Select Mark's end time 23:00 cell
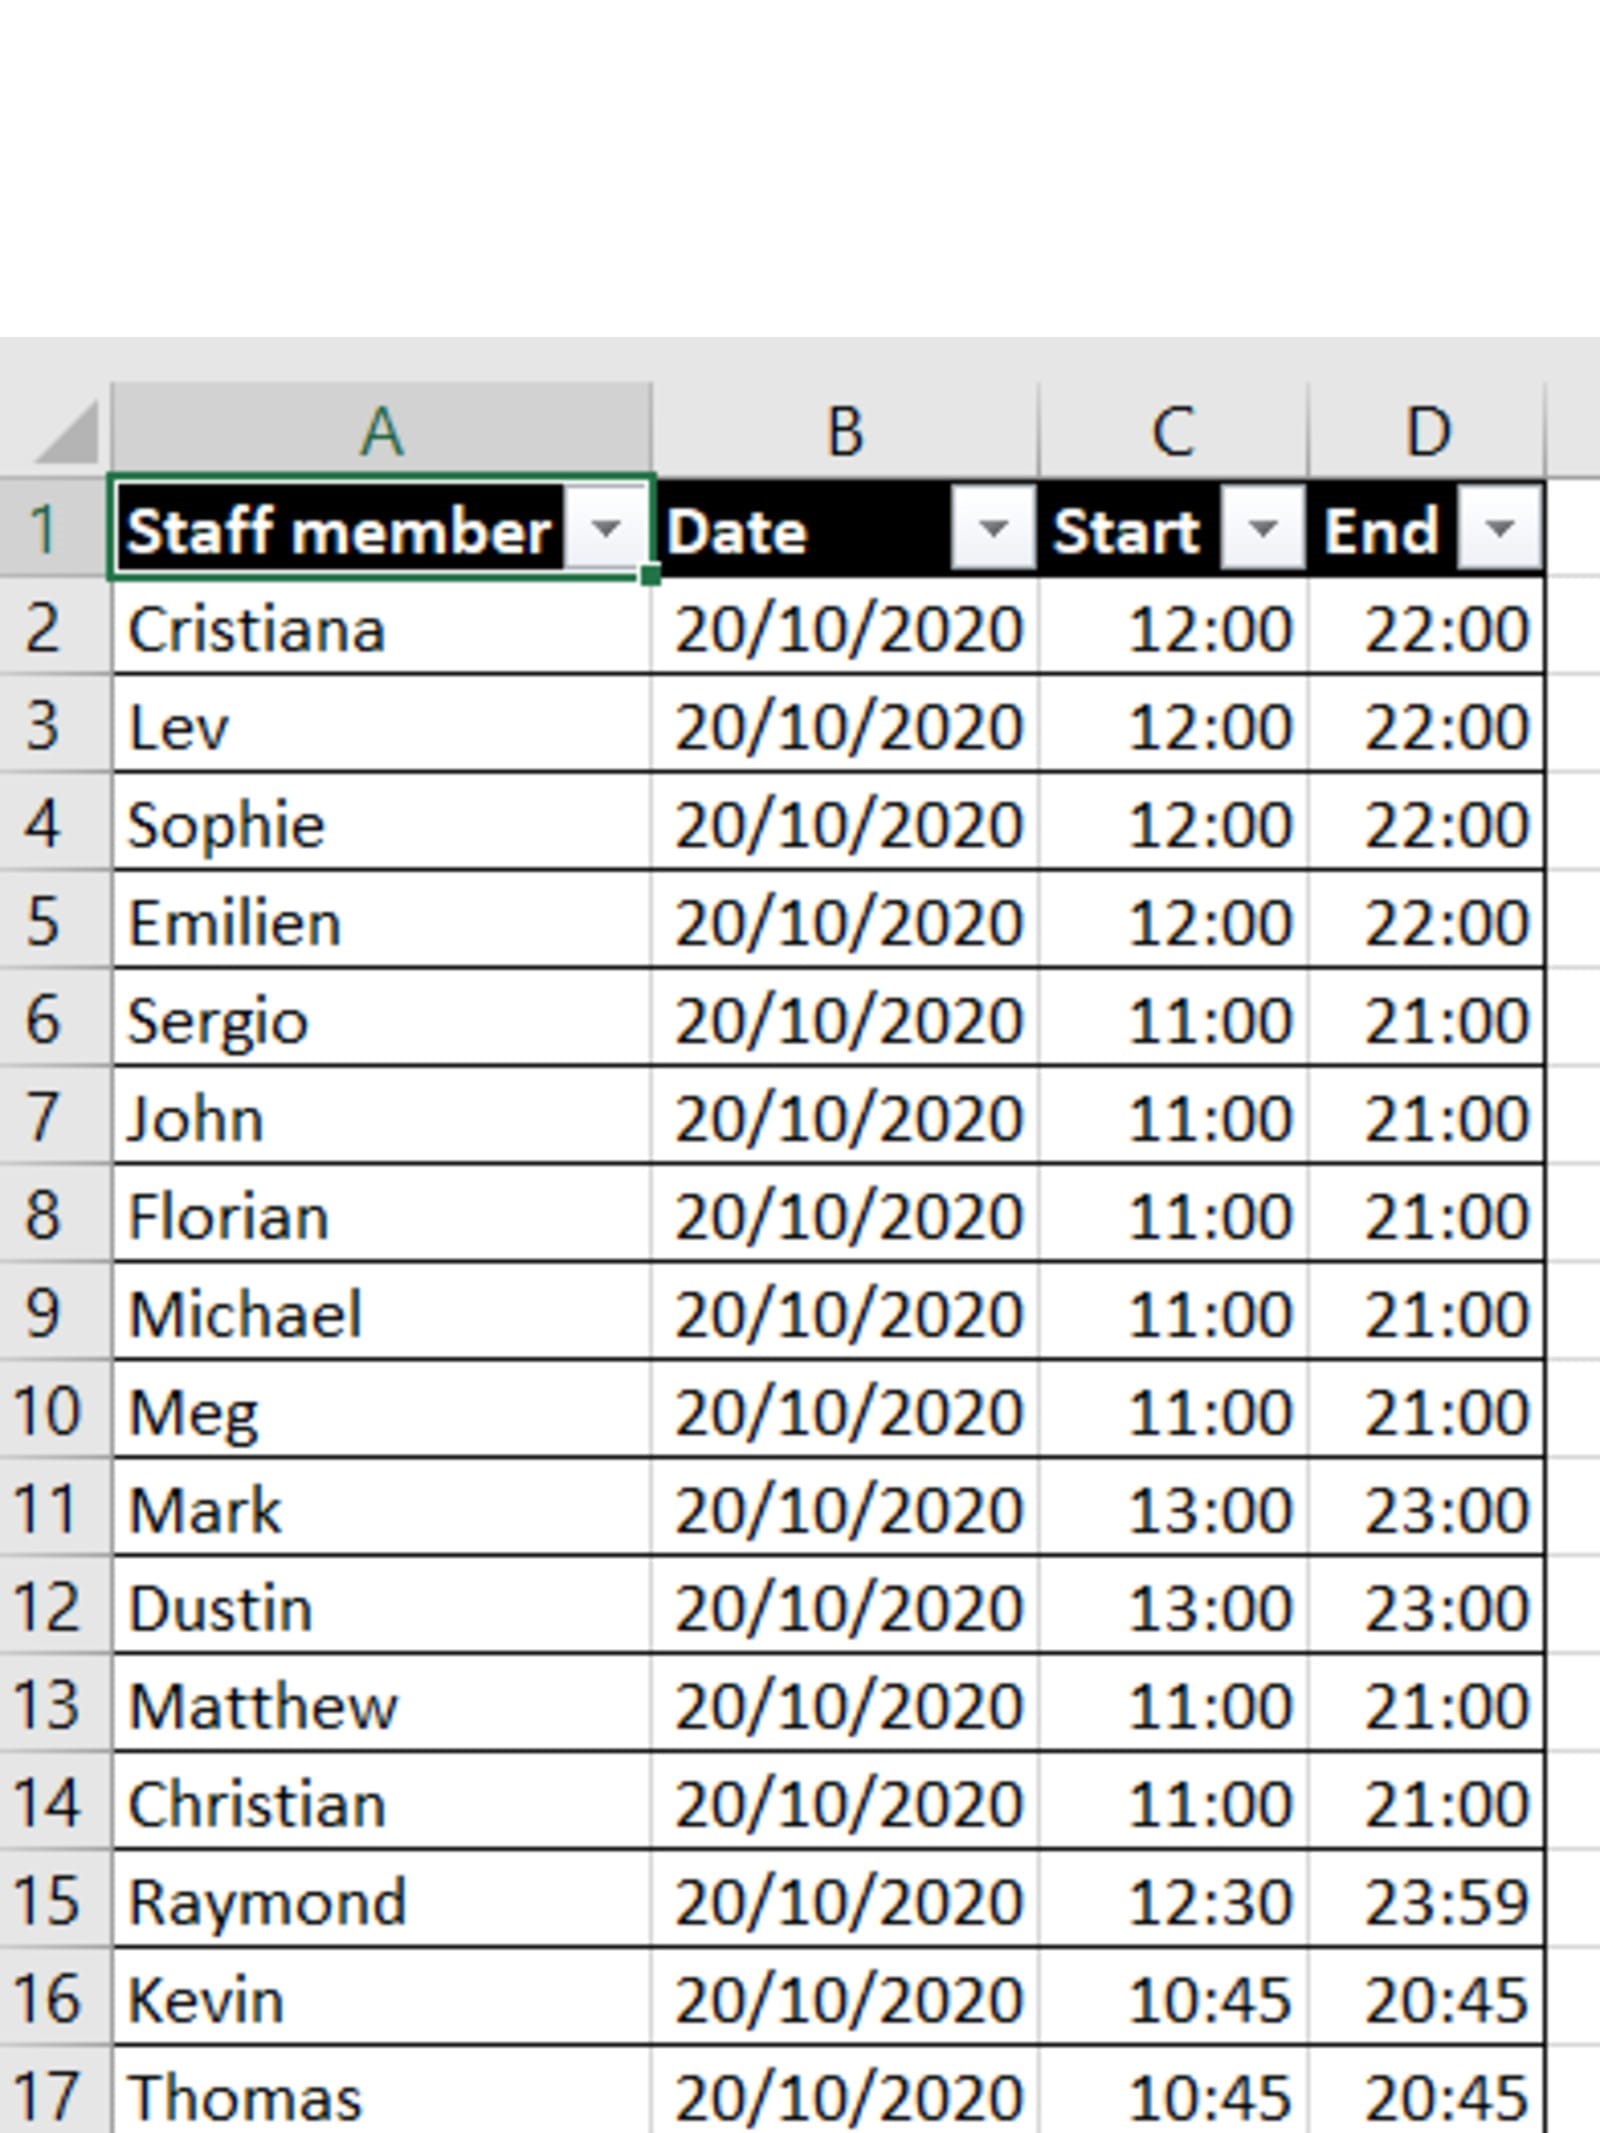The height and width of the screenshot is (2133, 1600). tap(1427, 1509)
